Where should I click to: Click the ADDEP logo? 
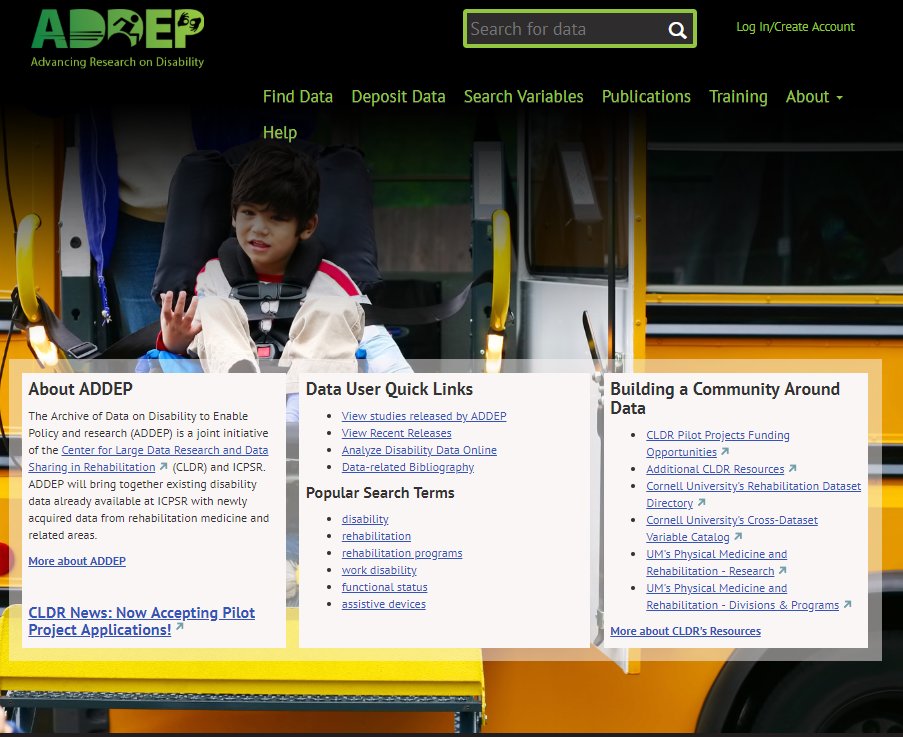point(117,39)
